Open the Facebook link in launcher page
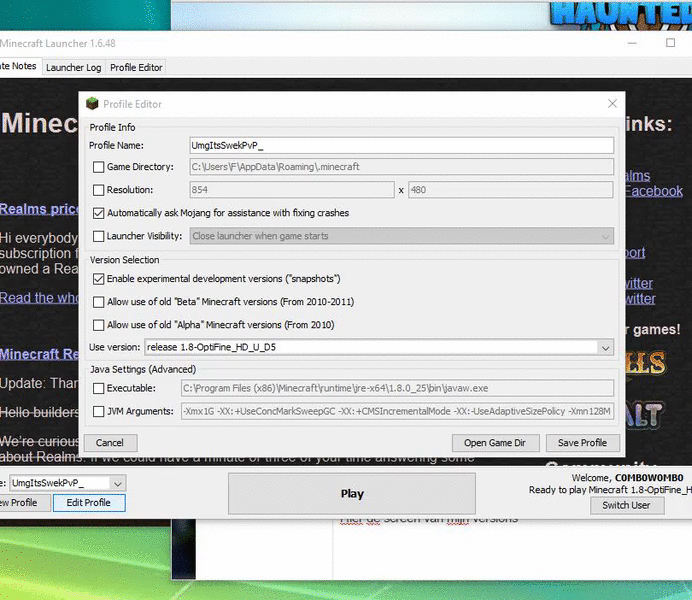692x600 pixels. coord(654,191)
